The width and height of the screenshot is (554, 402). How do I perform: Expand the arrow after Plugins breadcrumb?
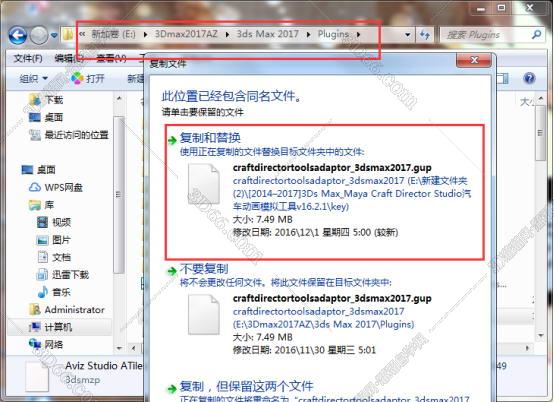tap(359, 35)
